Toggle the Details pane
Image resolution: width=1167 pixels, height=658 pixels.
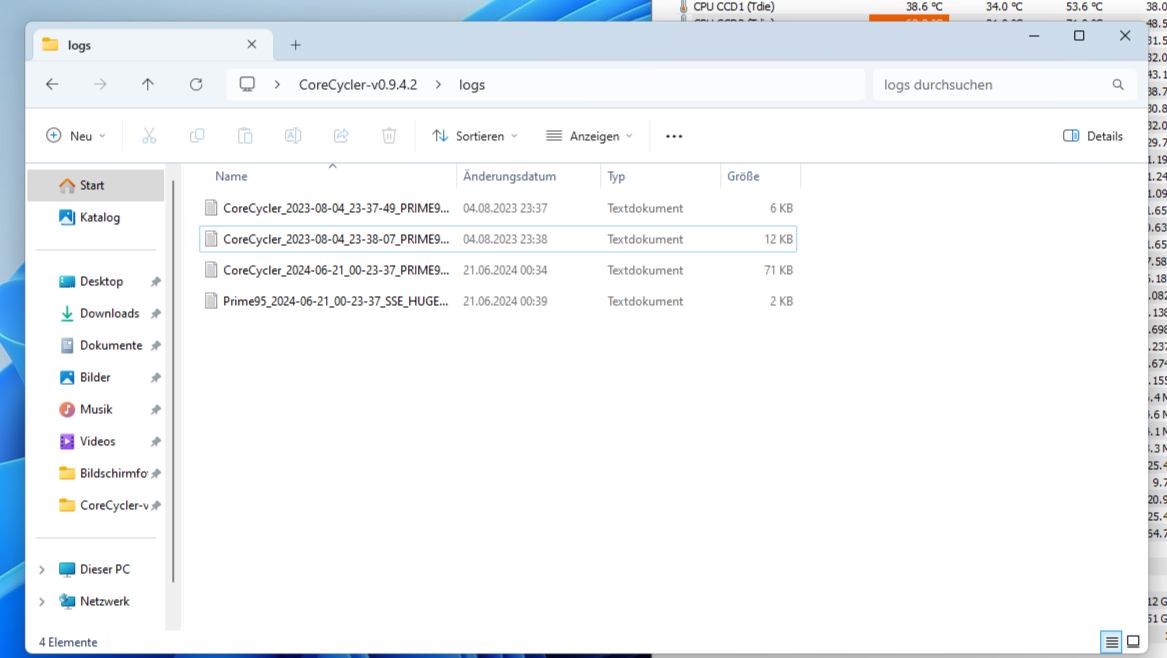[1093, 136]
